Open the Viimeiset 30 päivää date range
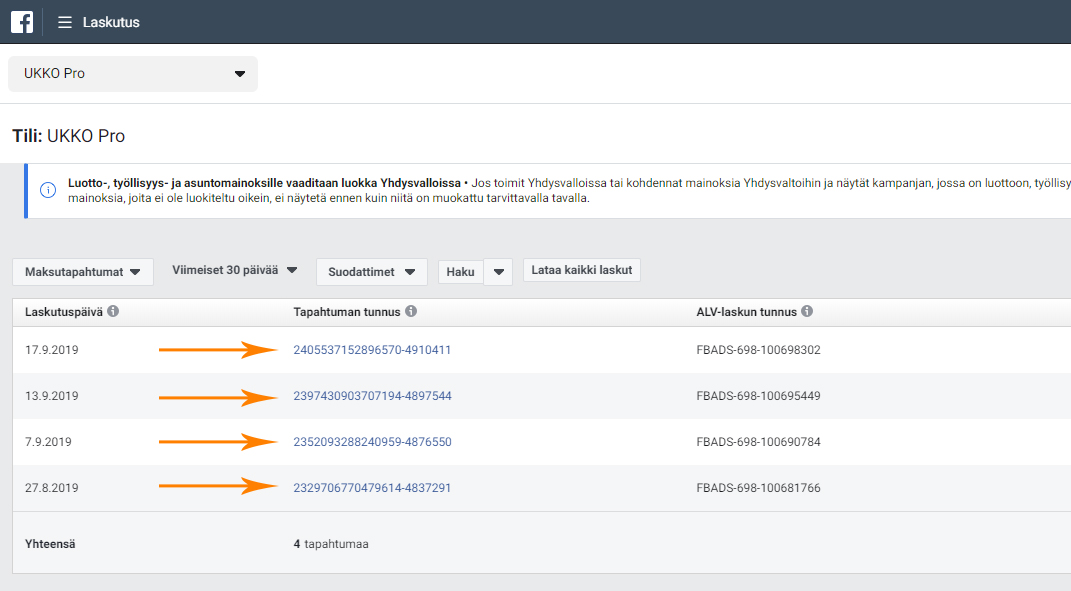The width and height of the screenshot is (1071, 591). (234, 271)
